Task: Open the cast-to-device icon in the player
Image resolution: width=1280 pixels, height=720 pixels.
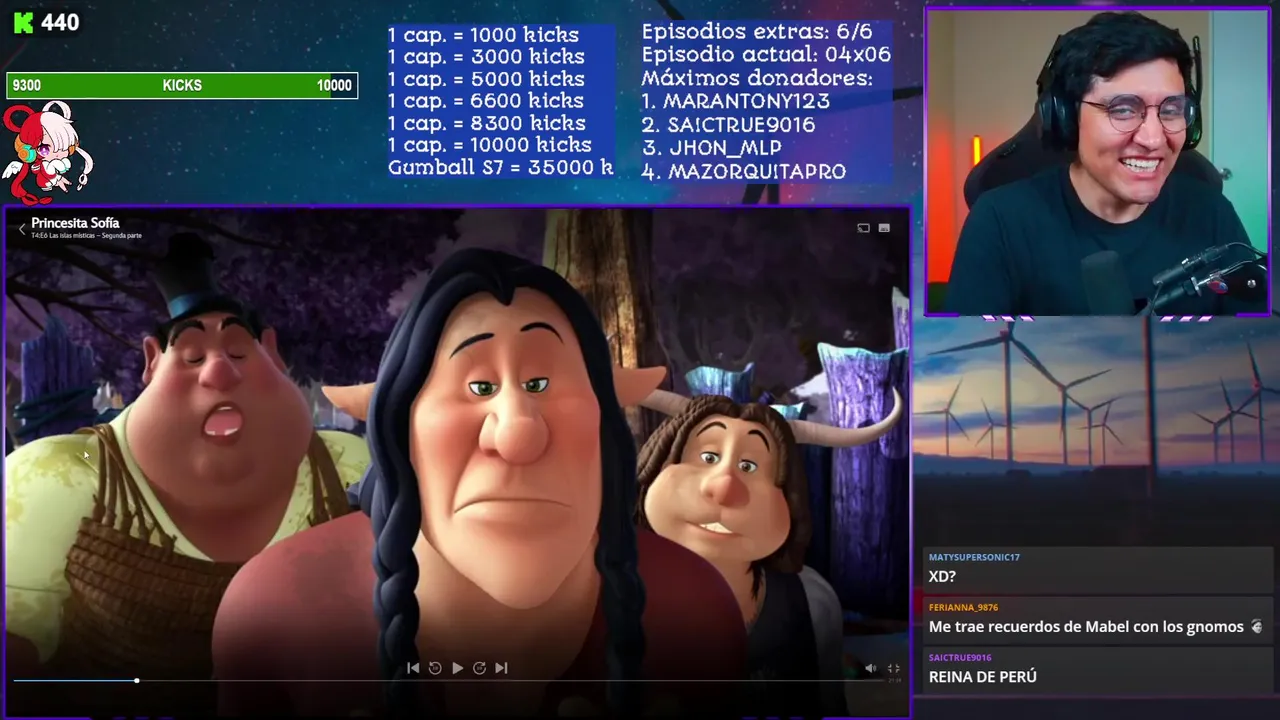Action: pyautogui.click(x=863, y=228)
